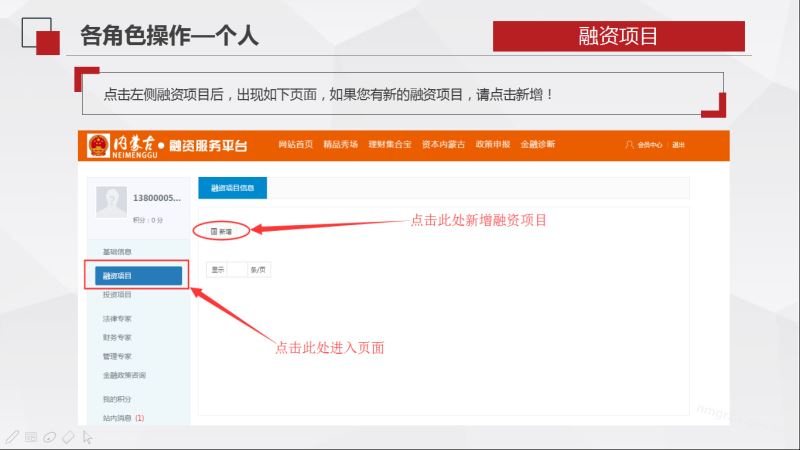
Task: Choose the pointer cursor tool
Action: [x=88, y=437]
